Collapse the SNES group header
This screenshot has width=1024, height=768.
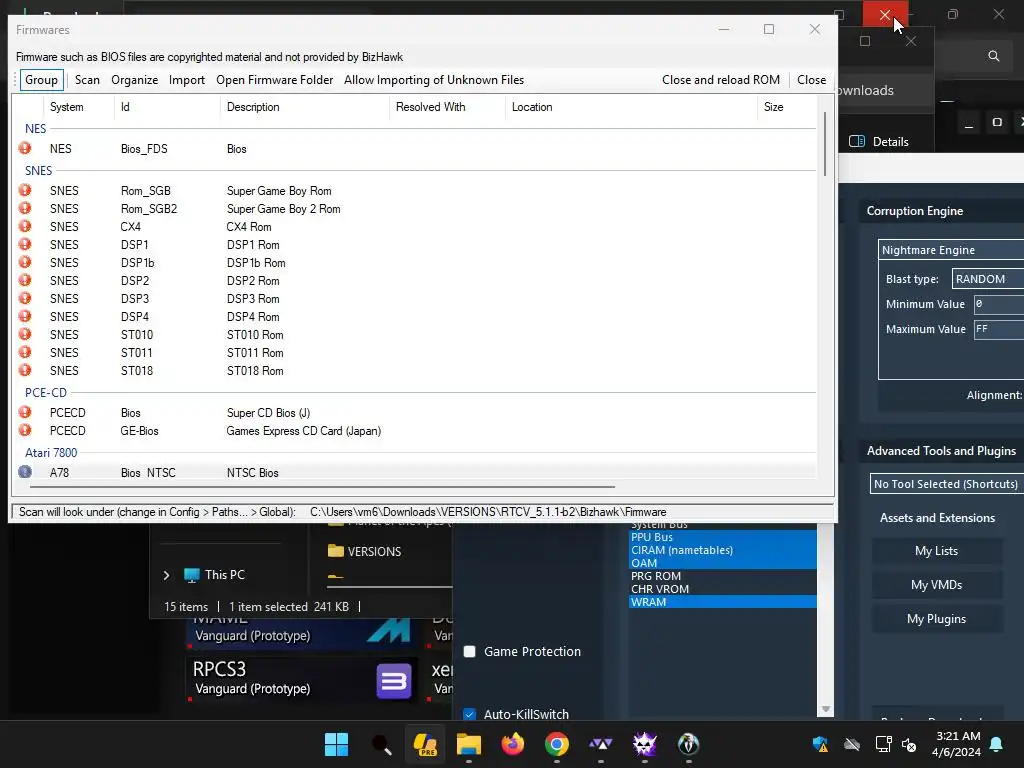(38, 170)
